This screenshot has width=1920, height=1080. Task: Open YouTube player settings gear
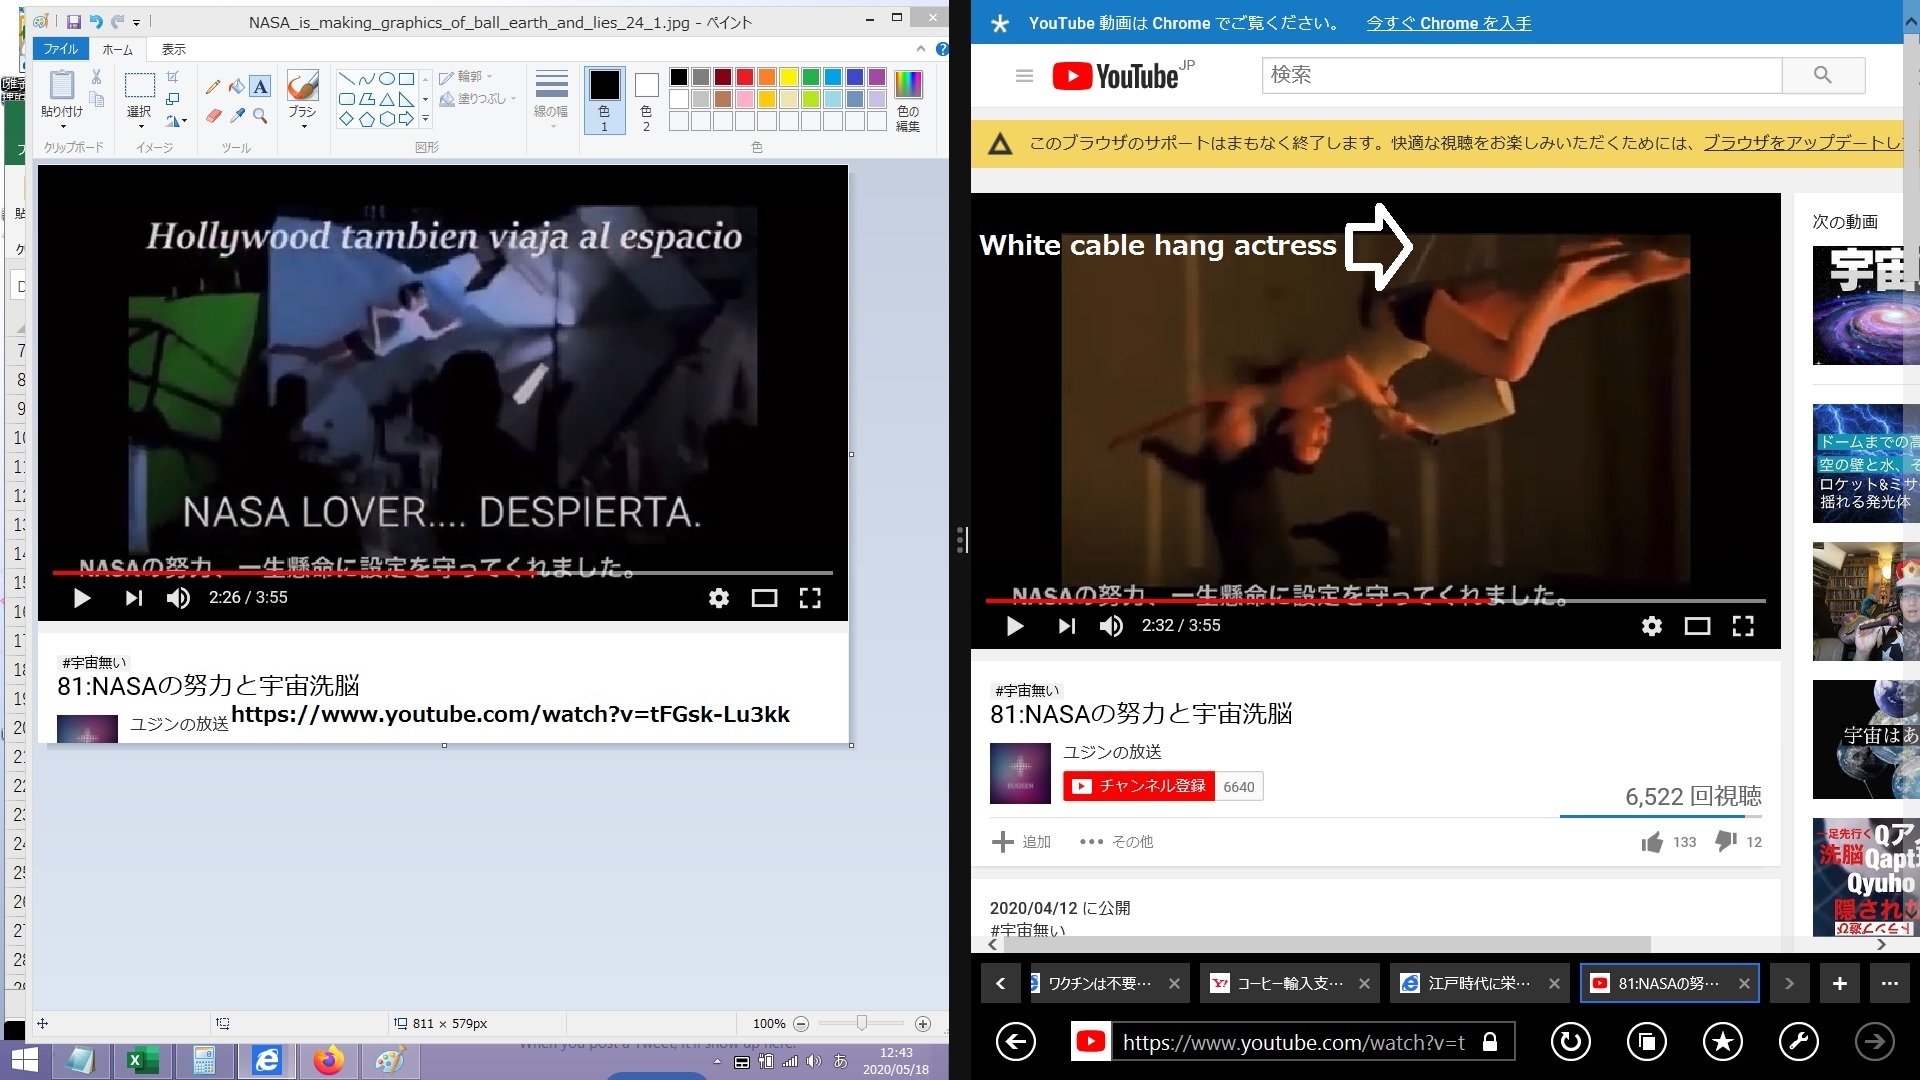coord(1652,626)
